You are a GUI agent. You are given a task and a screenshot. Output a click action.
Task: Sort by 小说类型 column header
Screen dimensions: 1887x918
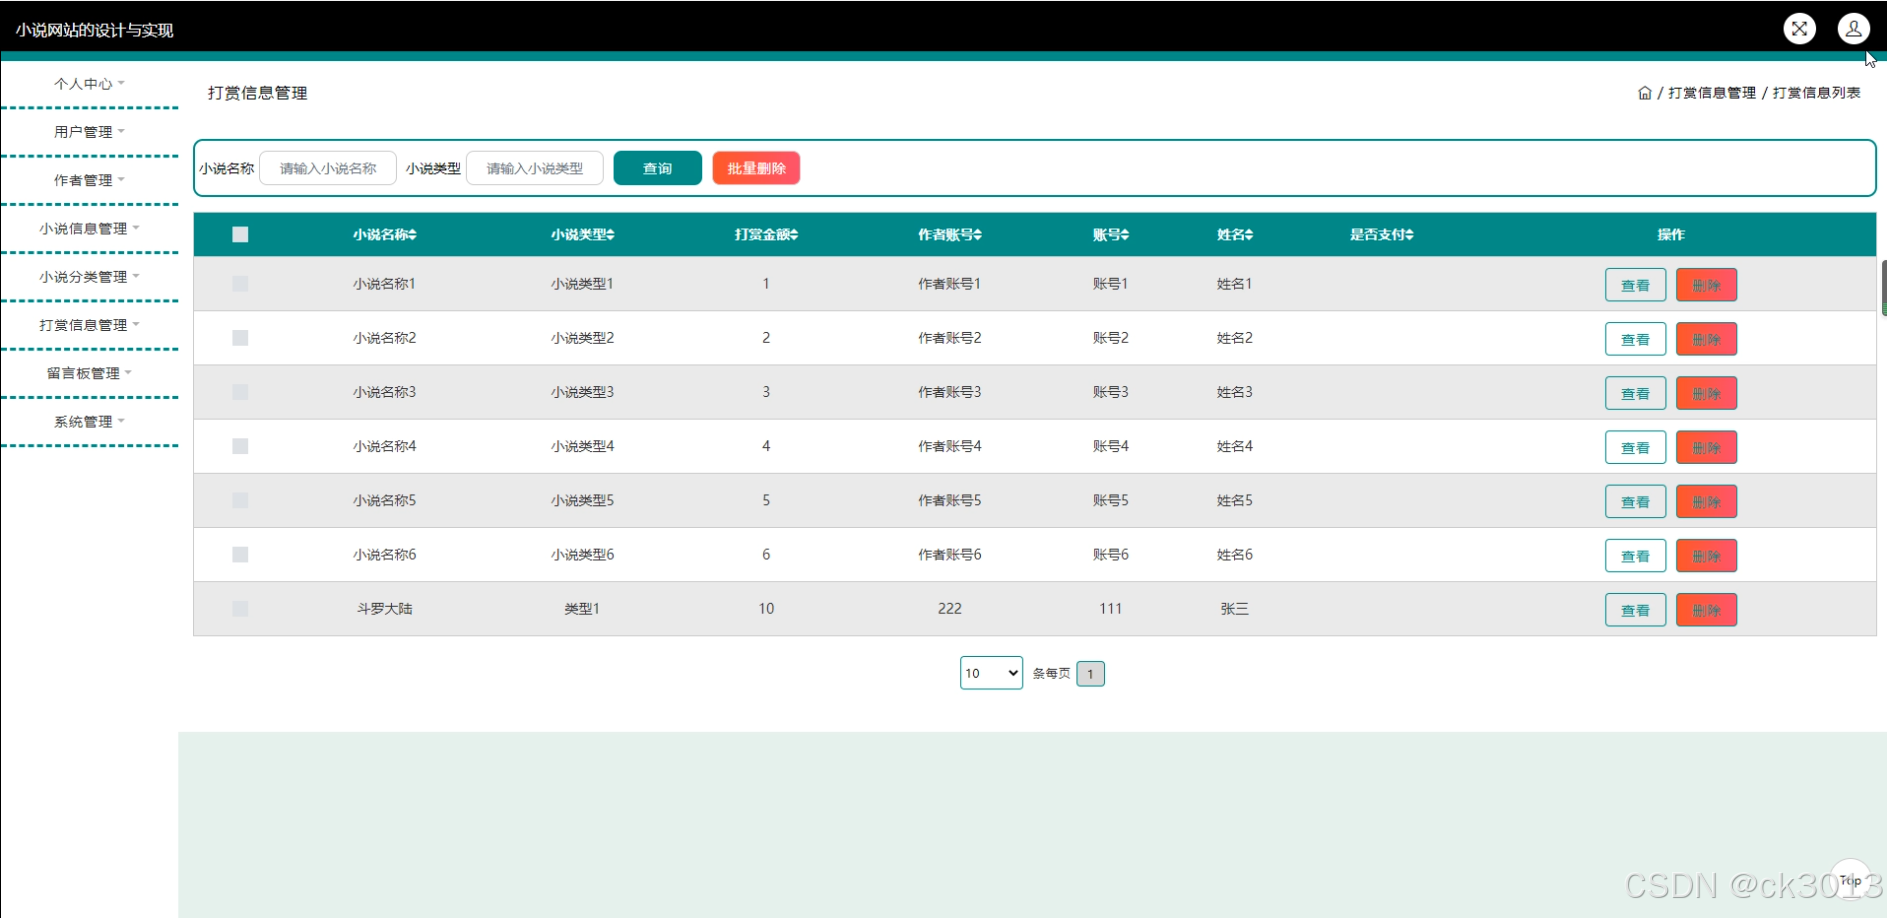[x=582, y=235]
